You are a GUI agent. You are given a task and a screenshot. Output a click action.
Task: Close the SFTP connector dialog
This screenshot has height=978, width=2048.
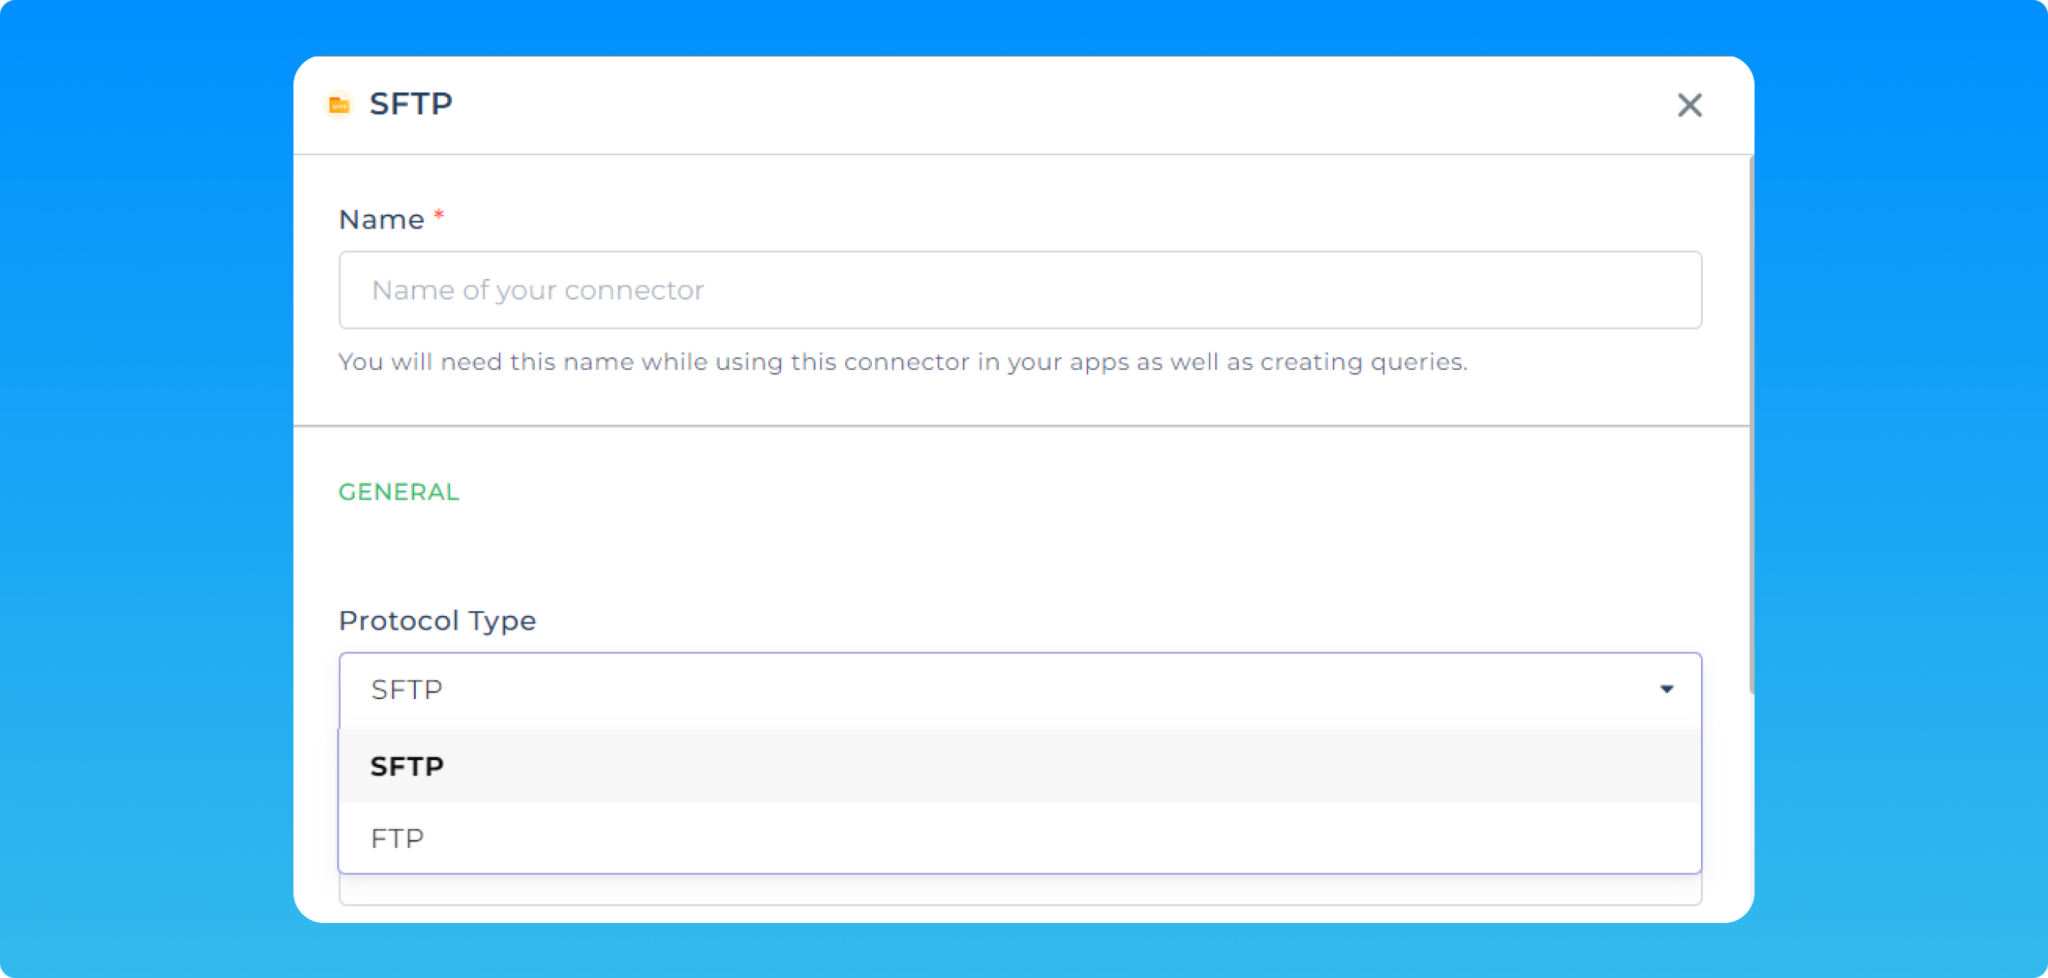point(1689,105)
